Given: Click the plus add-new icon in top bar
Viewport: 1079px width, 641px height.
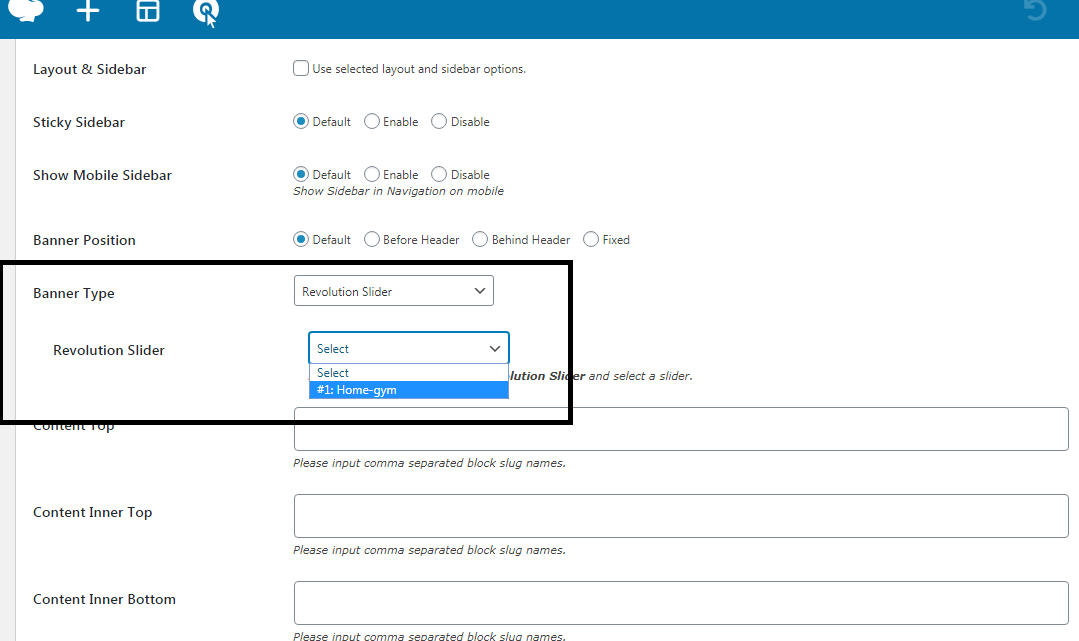Looking at the screenshot, I should [x=87, y=11].
